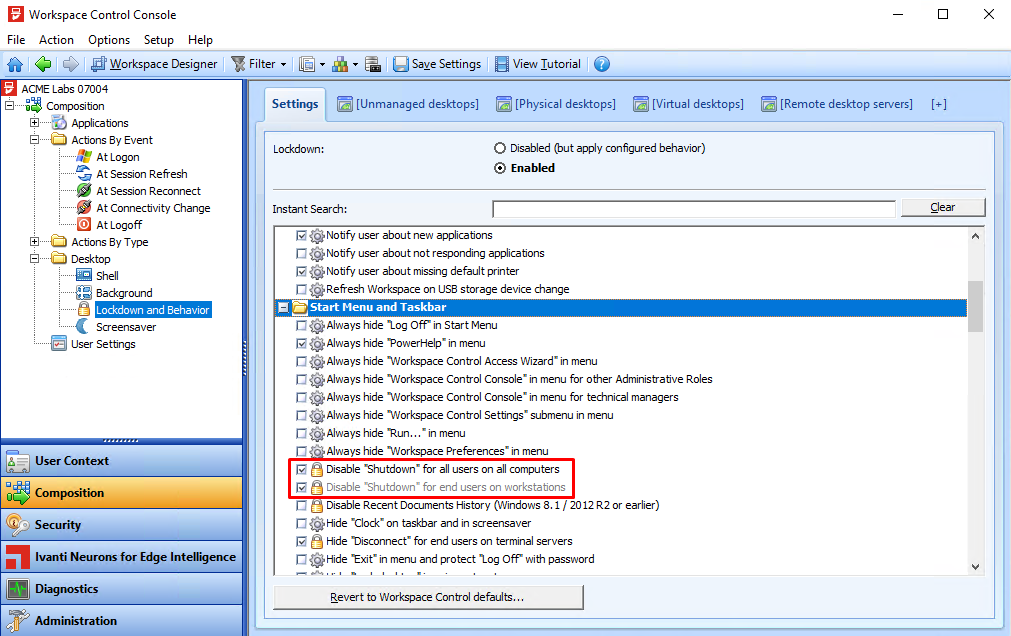Open the At Logoff node
The image size is (1011, 636).
click(x=119, y=224)
